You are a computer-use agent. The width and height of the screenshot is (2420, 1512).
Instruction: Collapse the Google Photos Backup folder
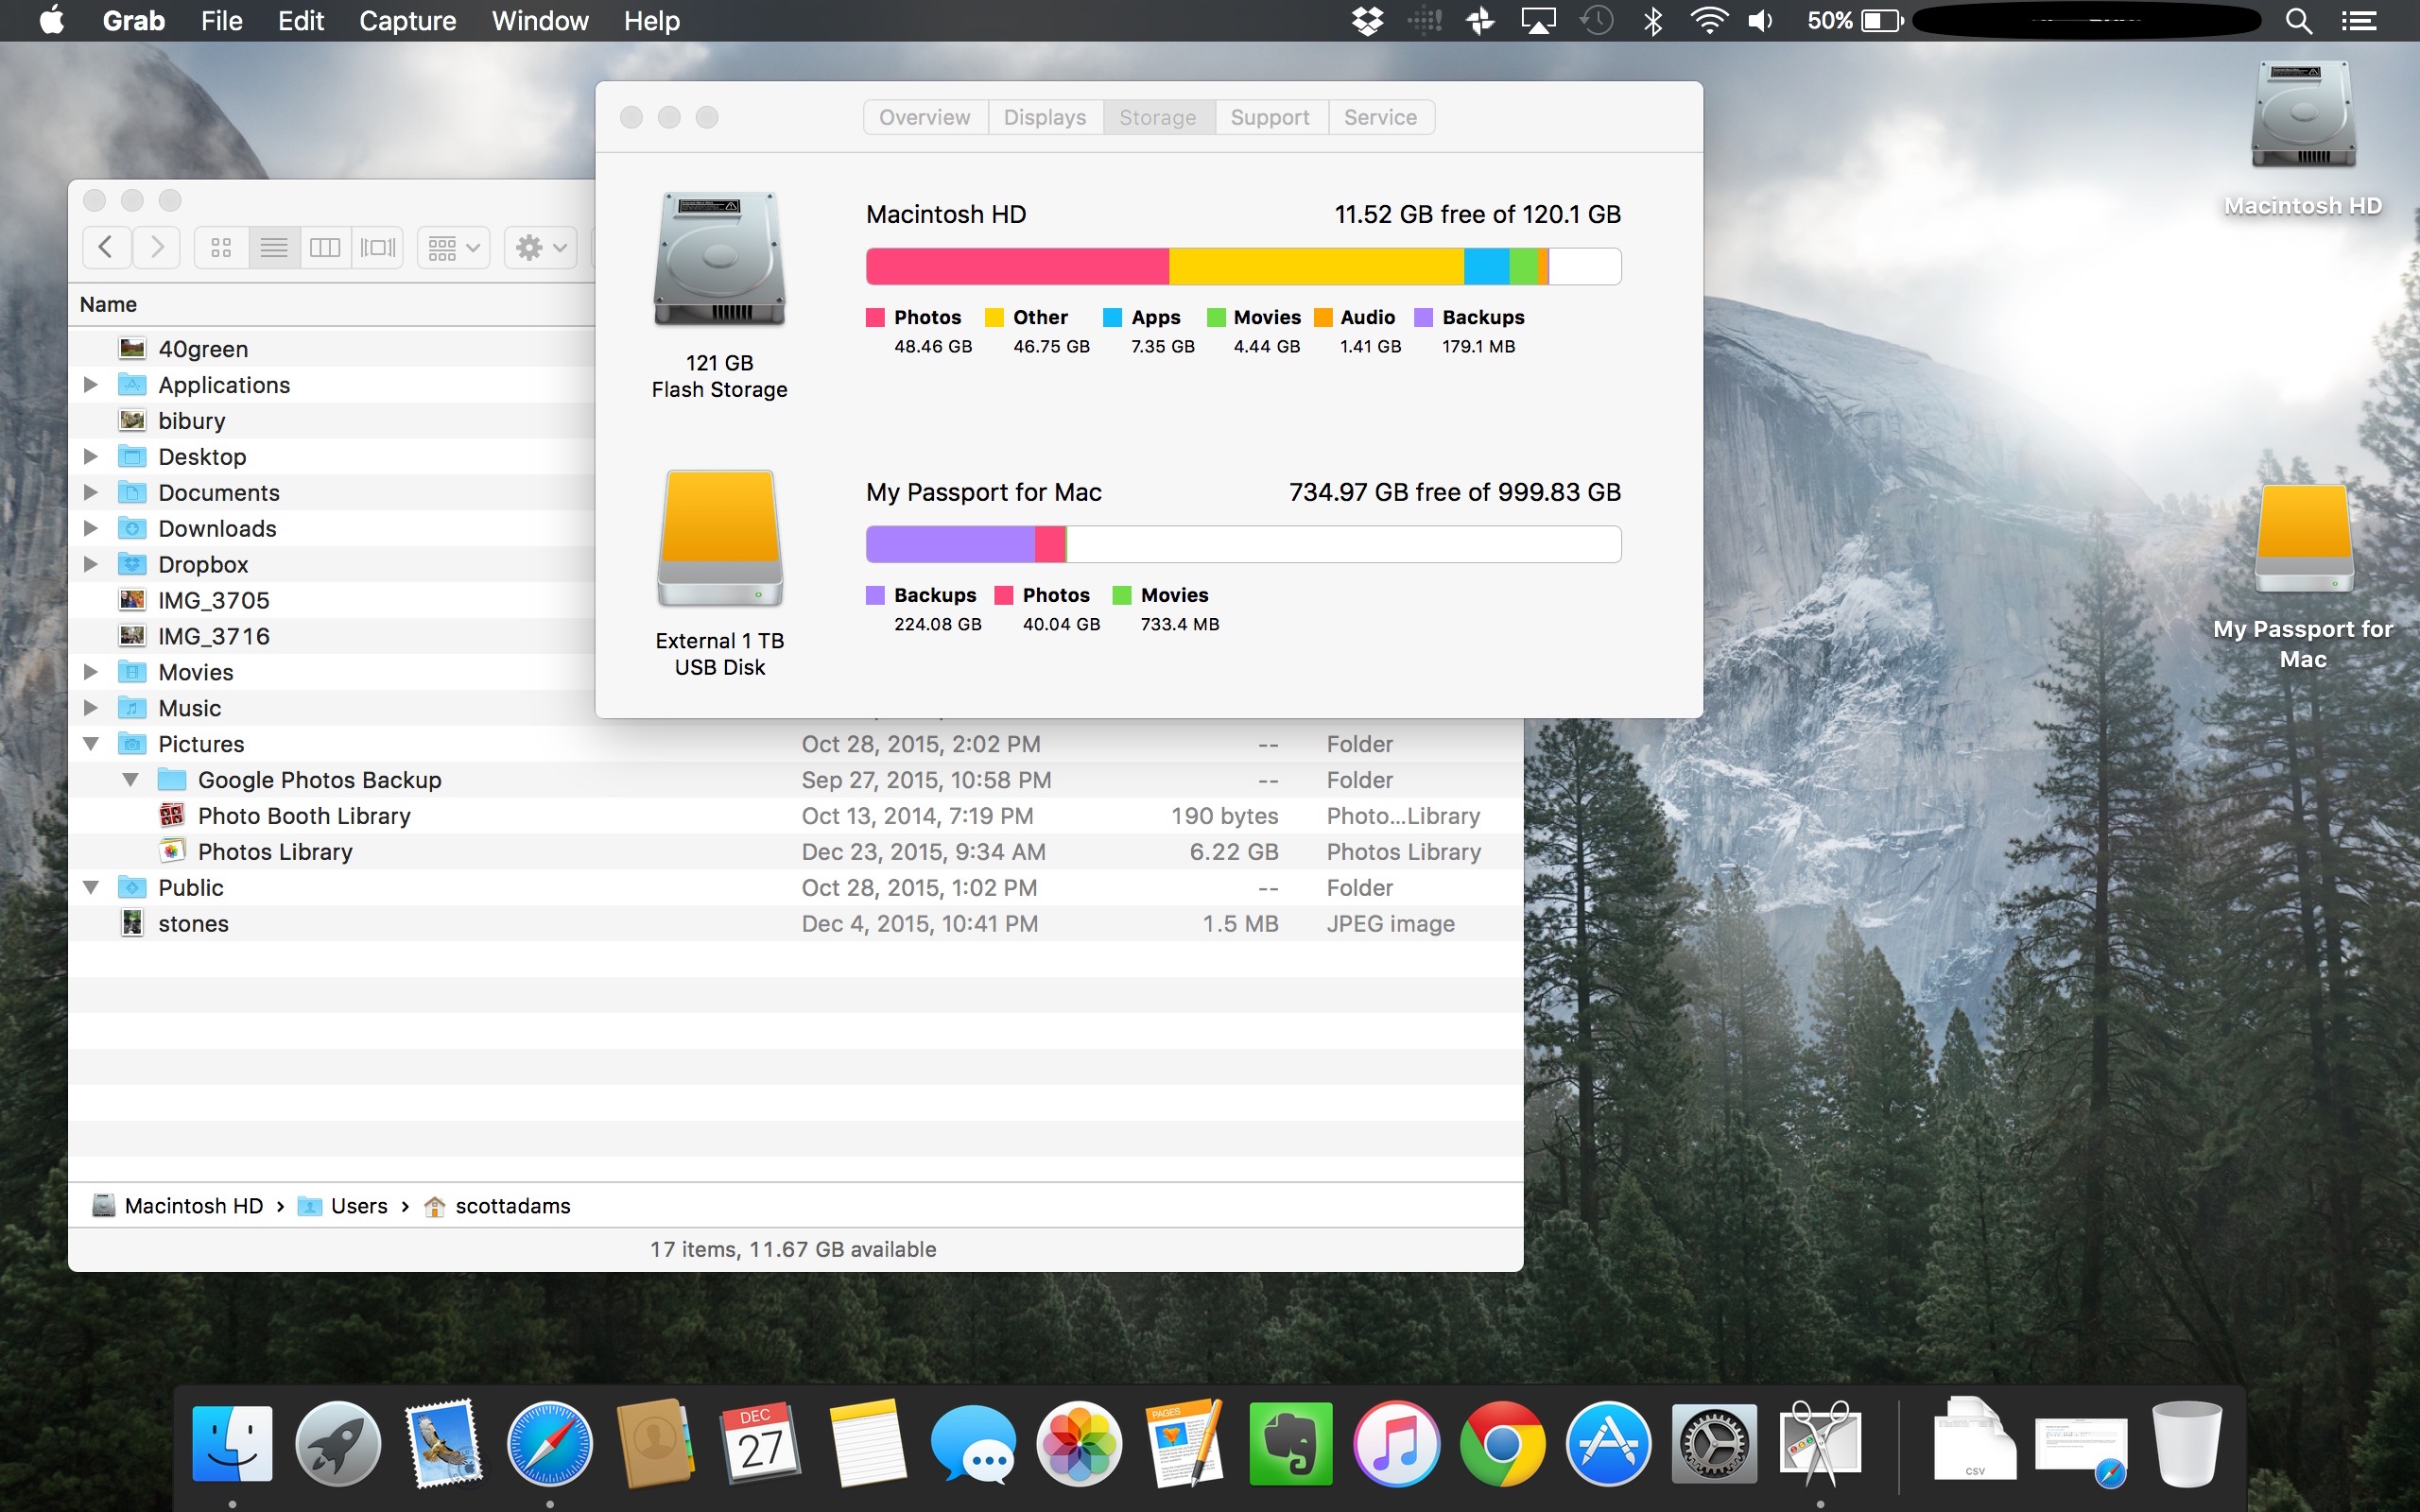(x=131, y=780)
